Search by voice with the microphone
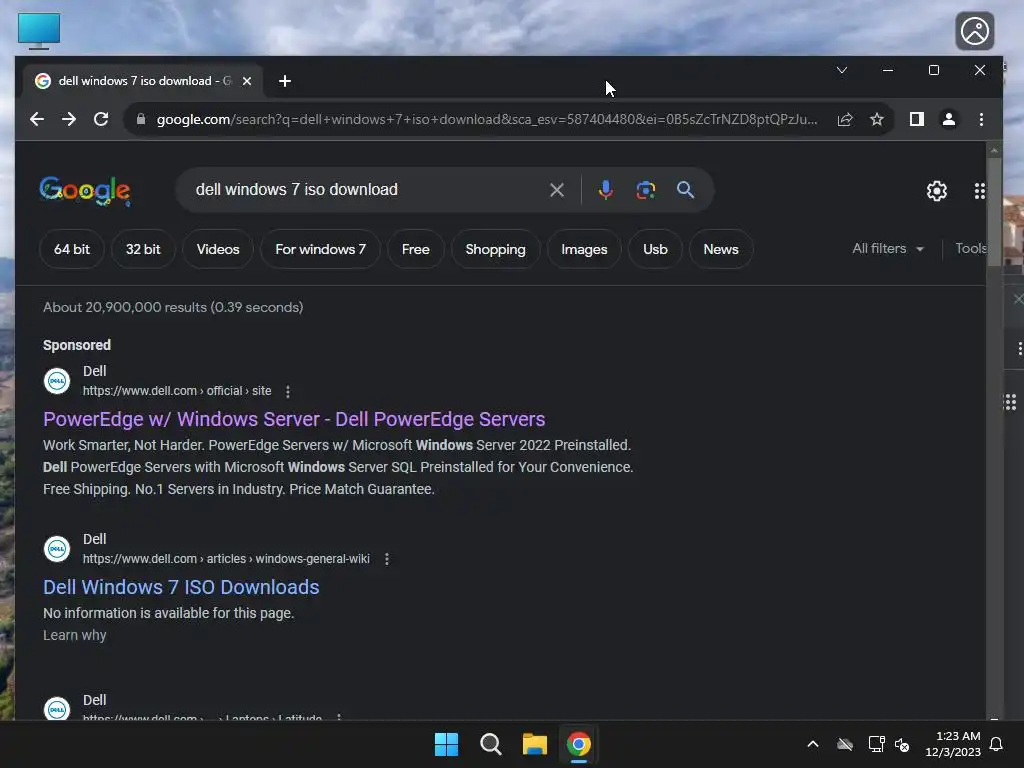This screenshot has width=1024, height=768. coord(605,190)
